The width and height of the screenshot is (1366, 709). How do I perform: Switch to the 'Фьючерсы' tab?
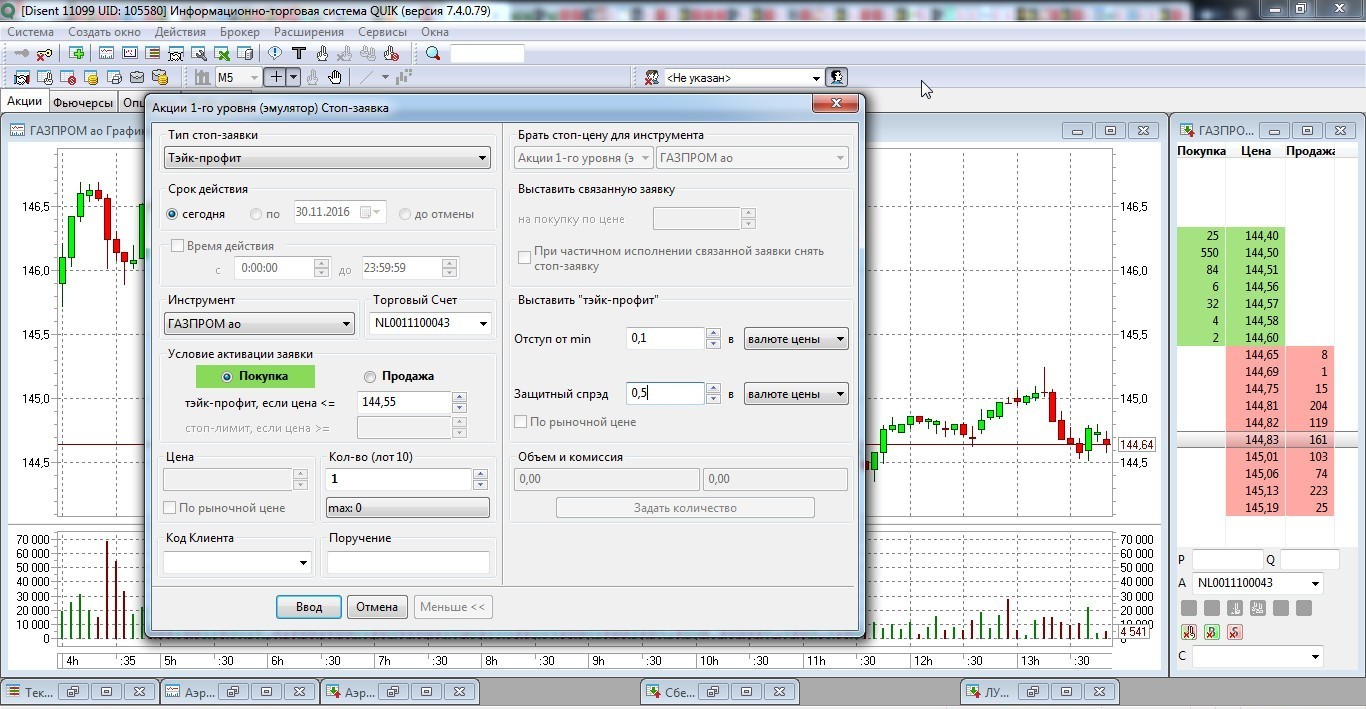click(x=83, y=103)
